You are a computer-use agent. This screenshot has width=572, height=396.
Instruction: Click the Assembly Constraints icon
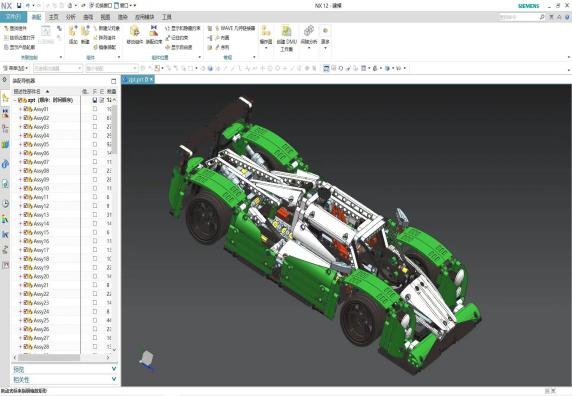(154, 34)
